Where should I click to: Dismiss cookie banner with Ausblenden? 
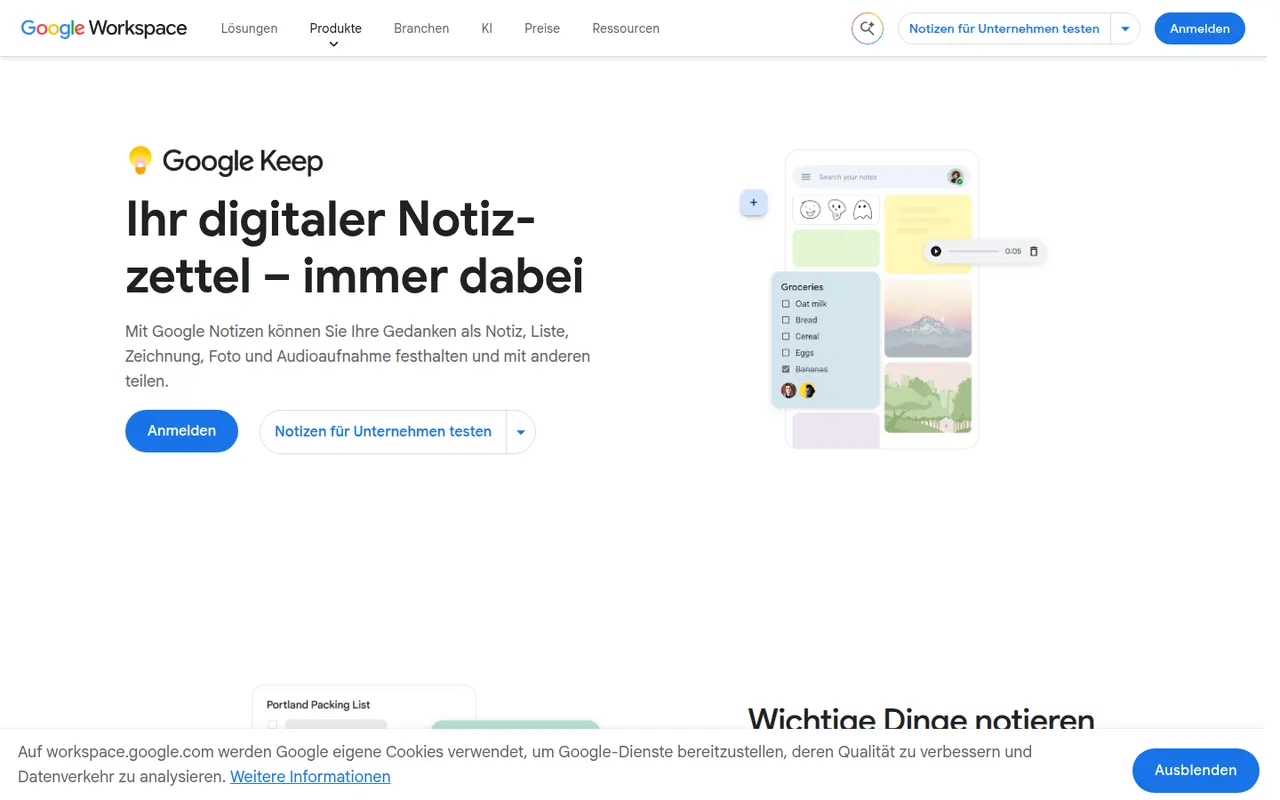pyautogui.click(x=1196, y=770)
